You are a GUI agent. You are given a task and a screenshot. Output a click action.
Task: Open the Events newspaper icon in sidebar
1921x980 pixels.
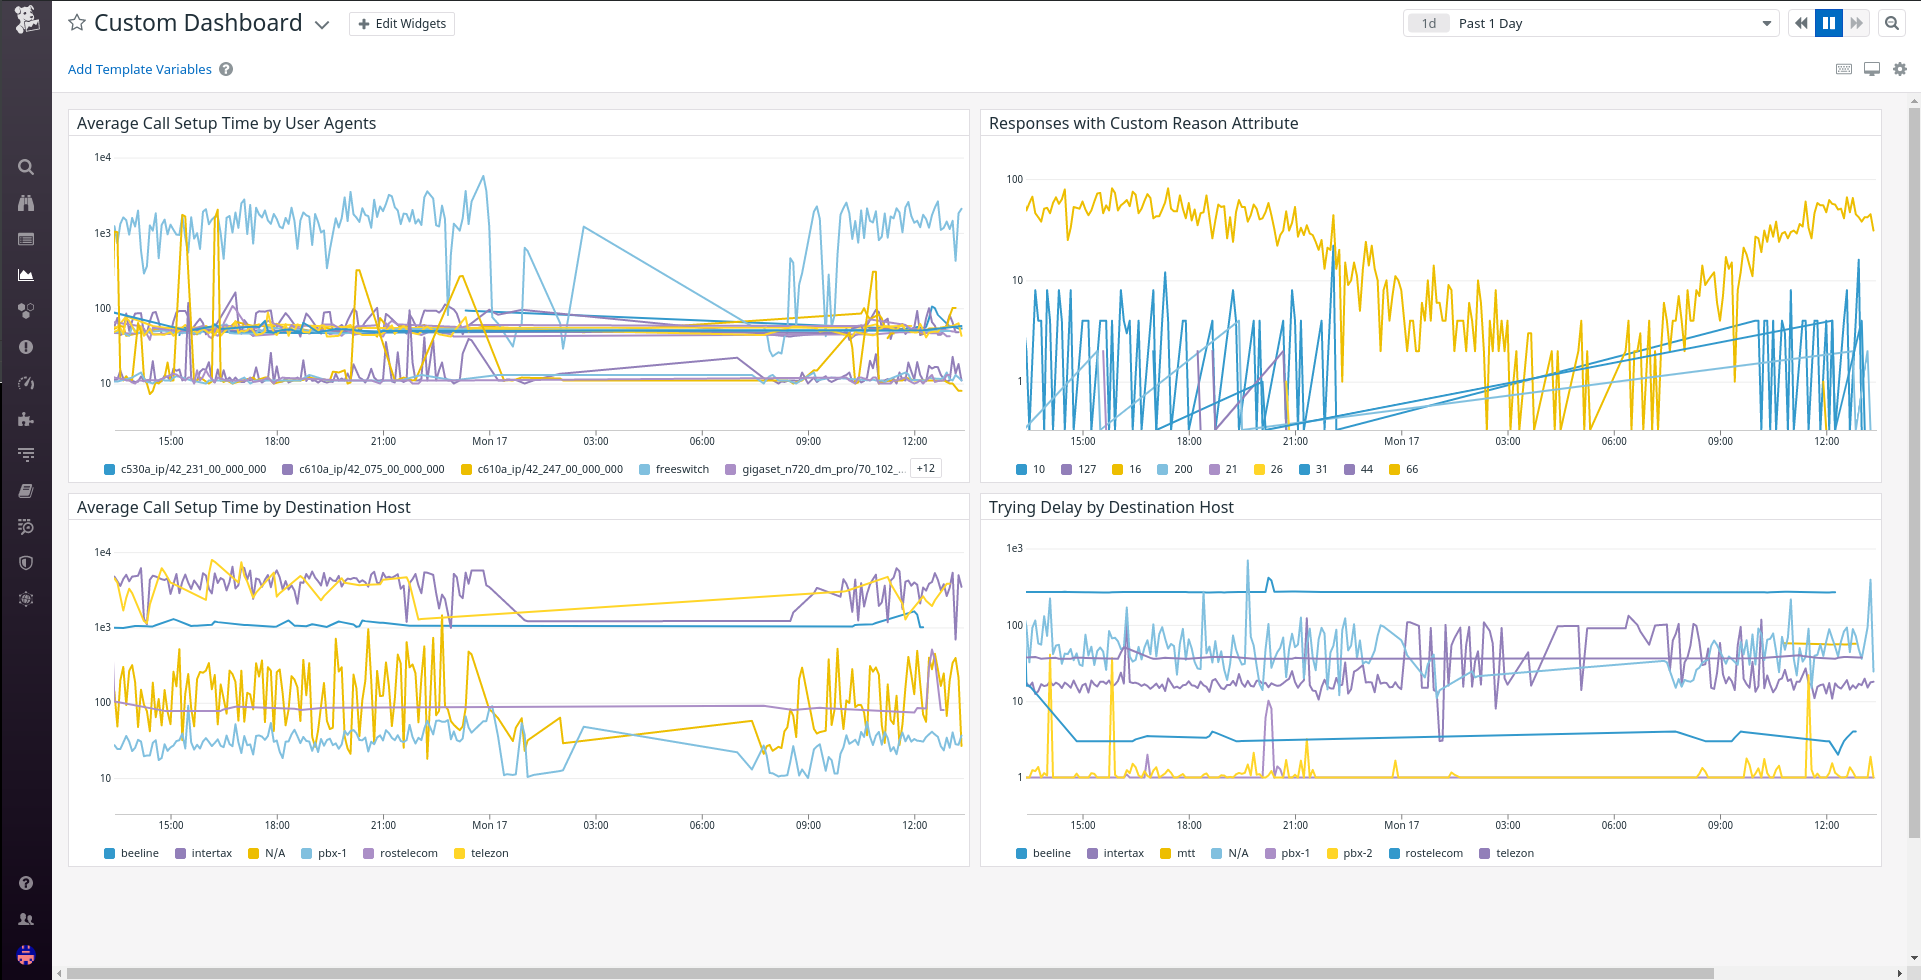pyautogui.click(x=26, y=239)
